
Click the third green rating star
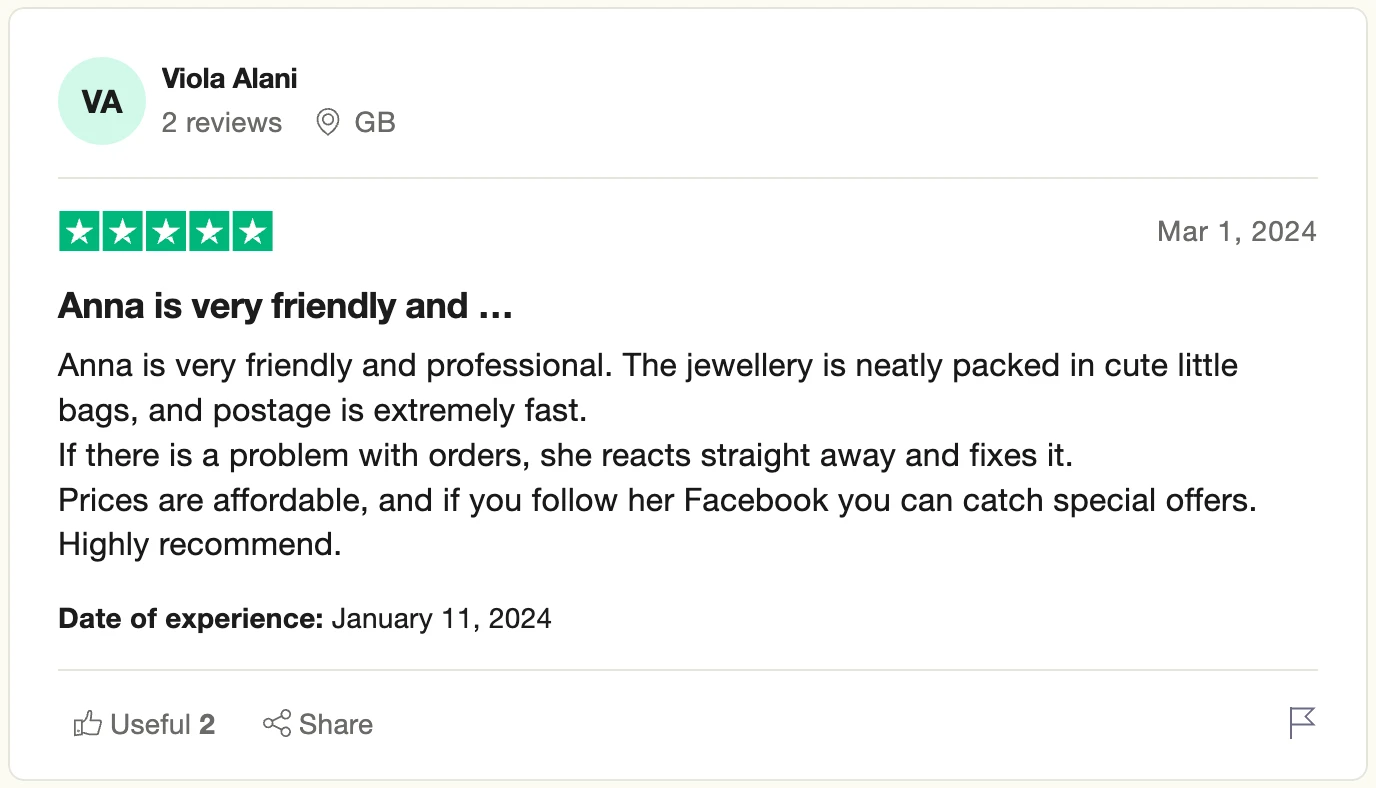[166, 232]
